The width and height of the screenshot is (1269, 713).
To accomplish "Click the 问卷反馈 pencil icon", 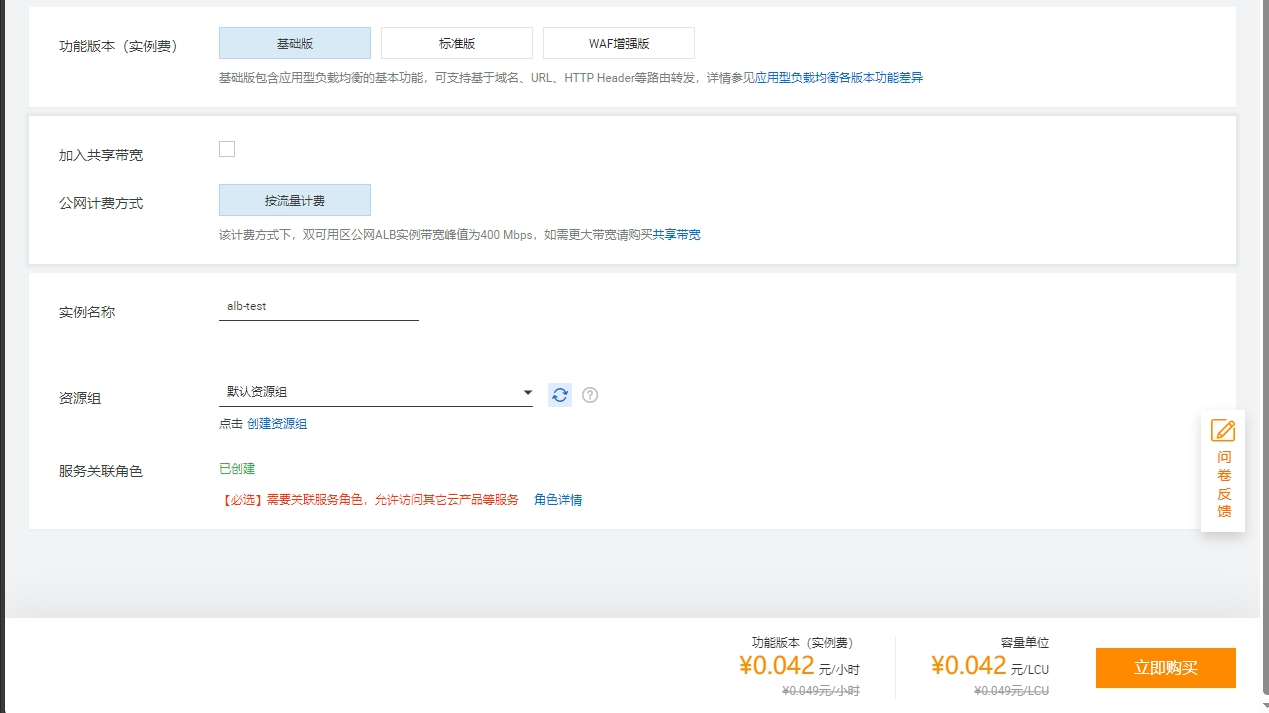I will [x=1222, y=430].
